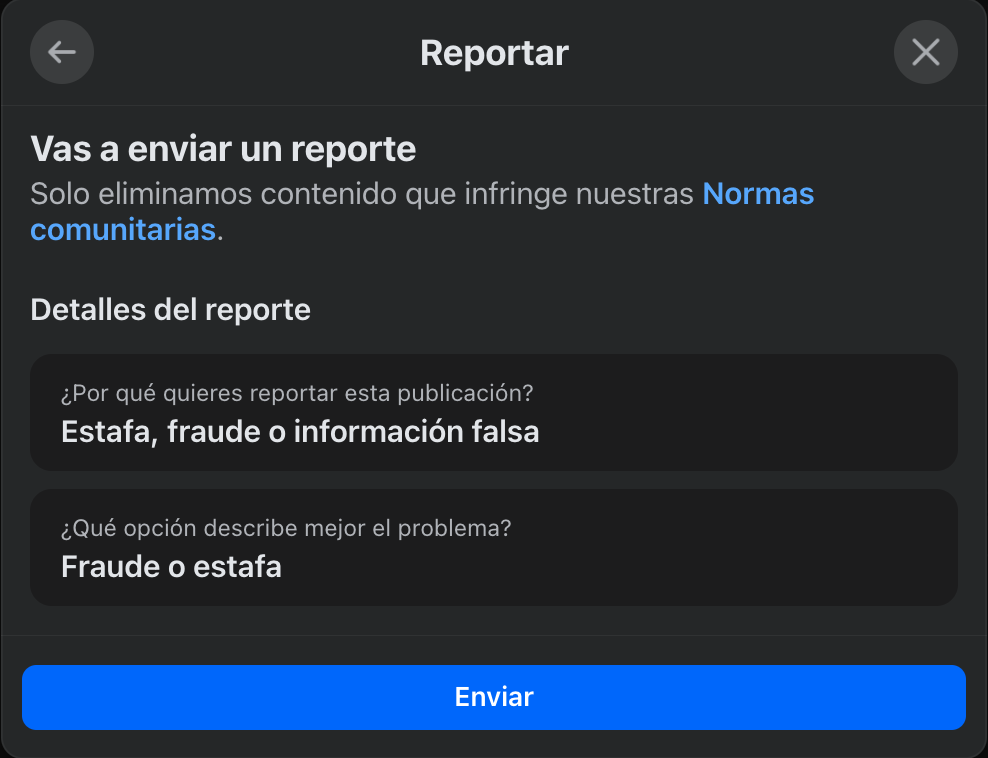Screen dimensions: 988x758
Task: Click the word "comunitarias" in the link
Action: coord(123,230)
